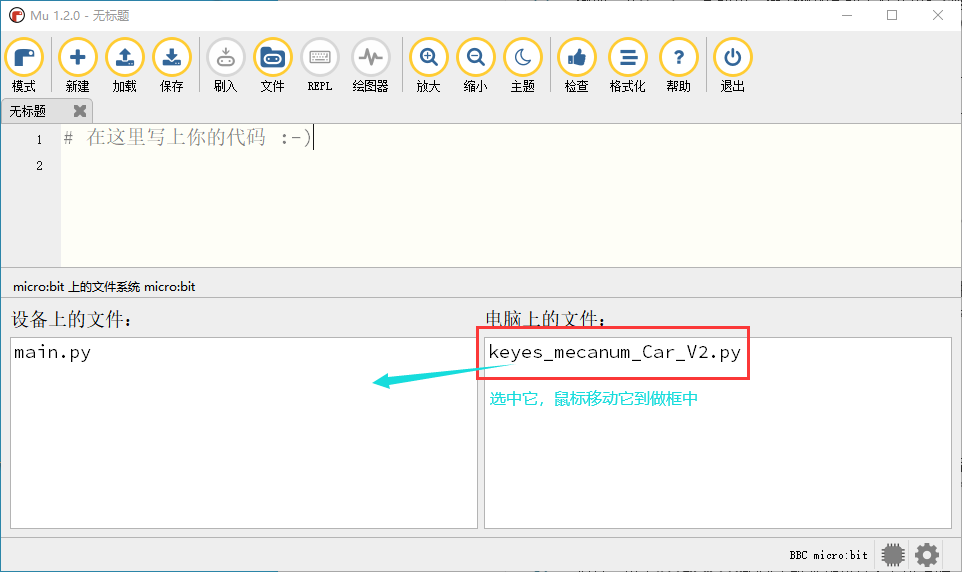Image resolution: width=962 pixels, height=572 pixels.
Task: Open the 绘图器 plotter
Action: tap(371, 65)
